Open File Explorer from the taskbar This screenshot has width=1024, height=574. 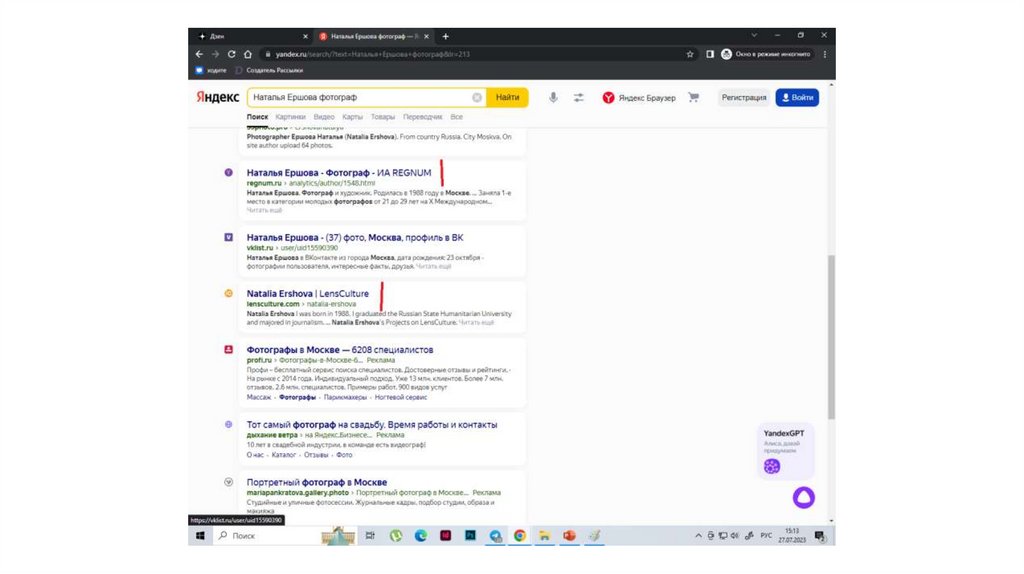tap(545, 535)
